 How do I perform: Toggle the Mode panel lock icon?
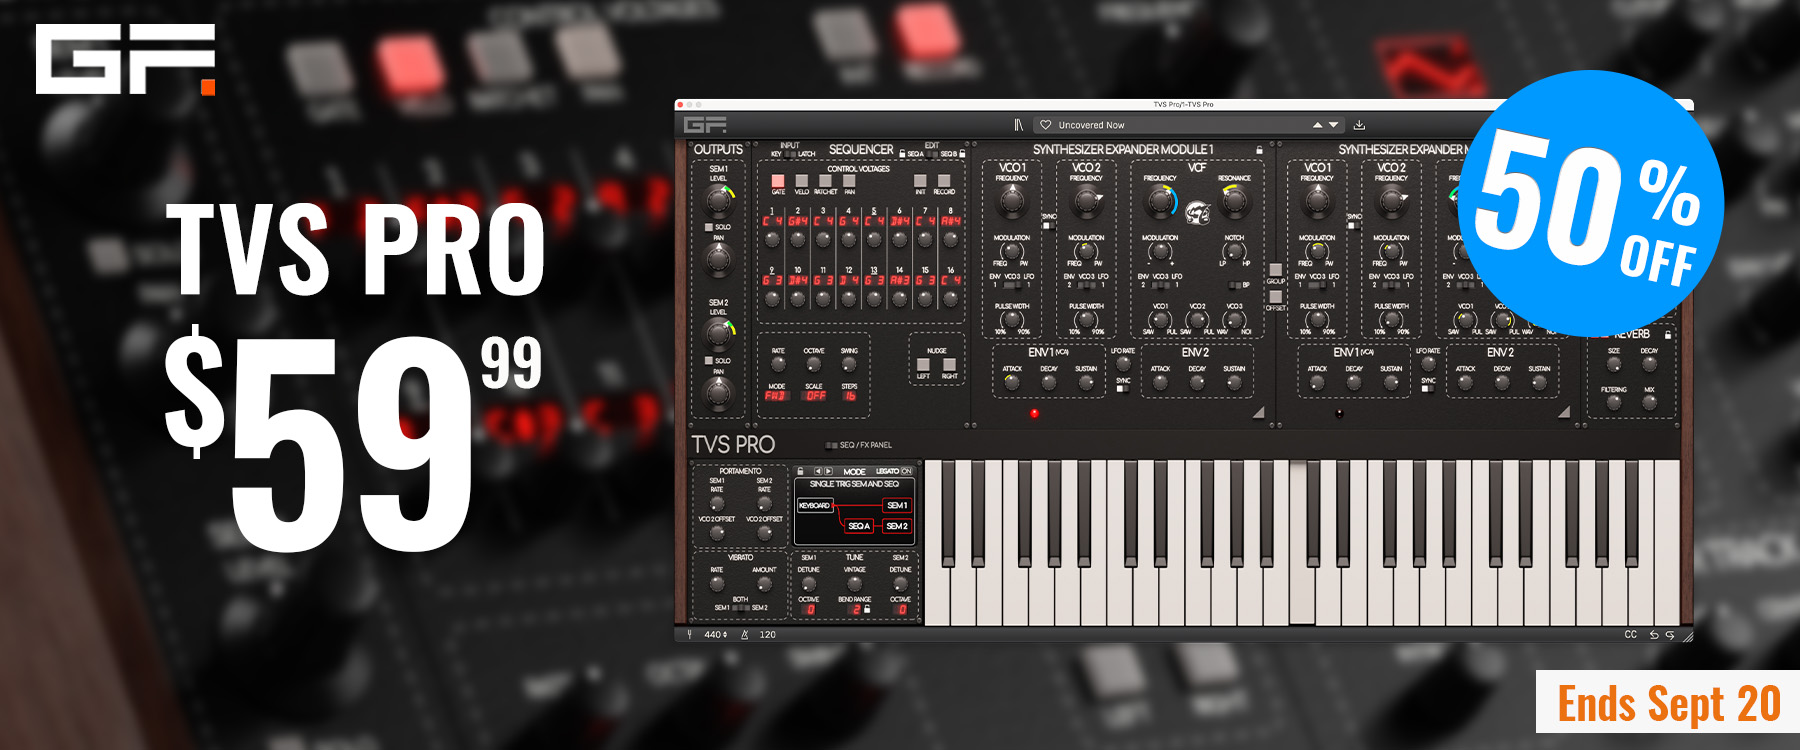coord(800,471)
